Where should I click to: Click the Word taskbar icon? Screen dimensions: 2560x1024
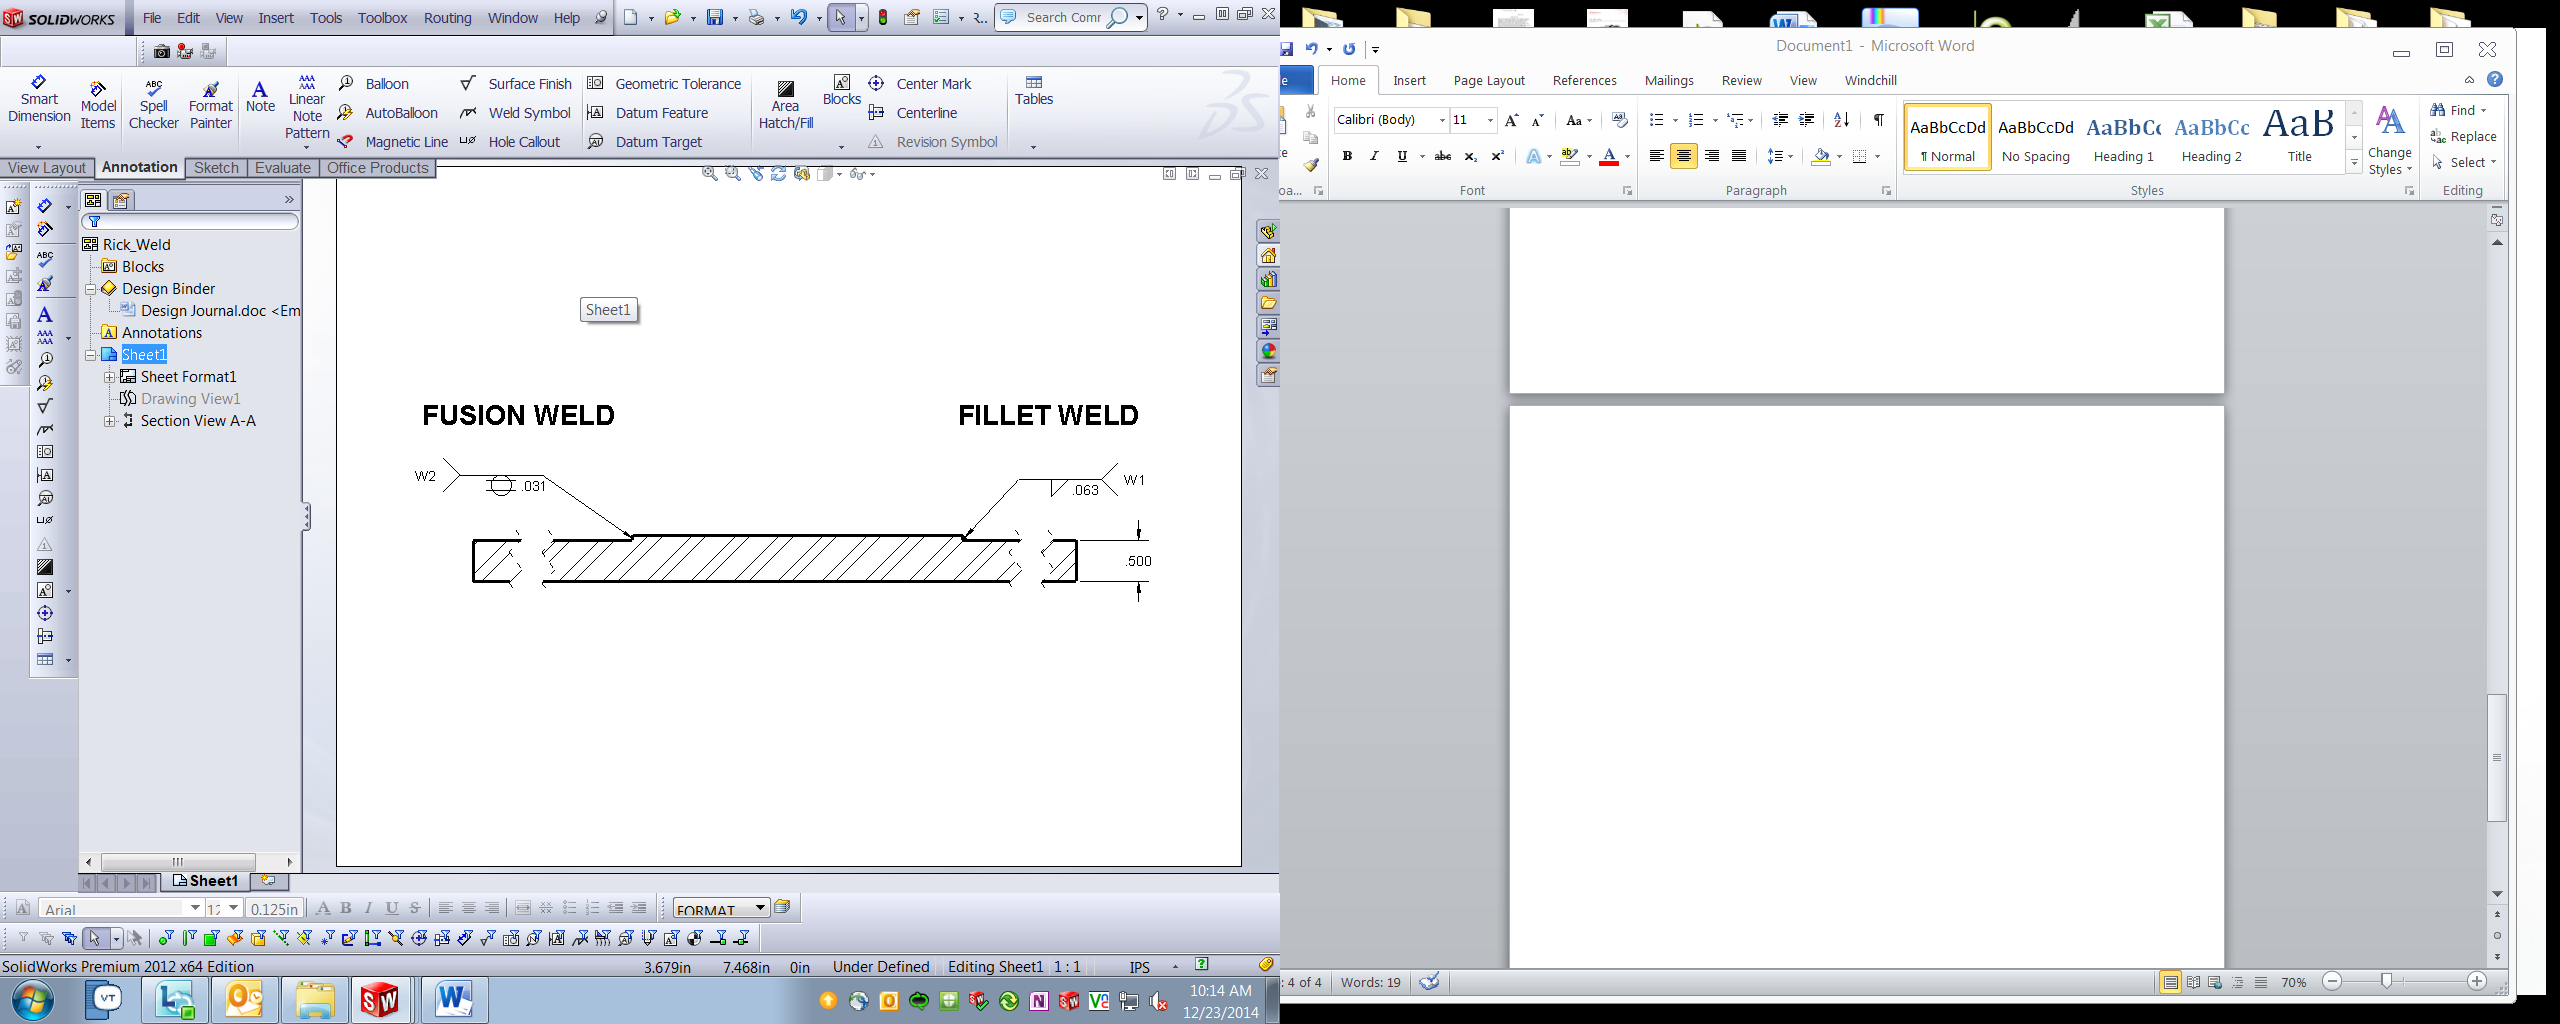point(454,999)
